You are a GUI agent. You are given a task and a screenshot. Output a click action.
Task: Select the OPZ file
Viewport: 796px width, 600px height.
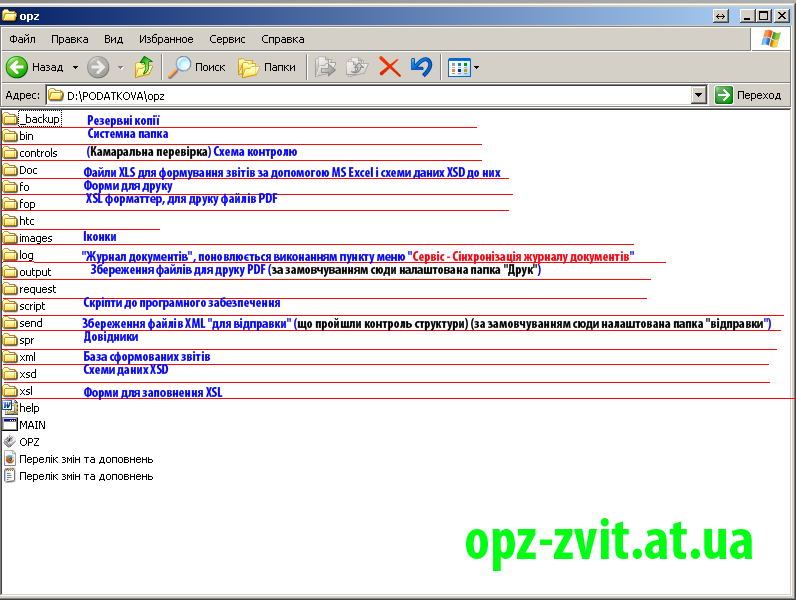point(21,442)
